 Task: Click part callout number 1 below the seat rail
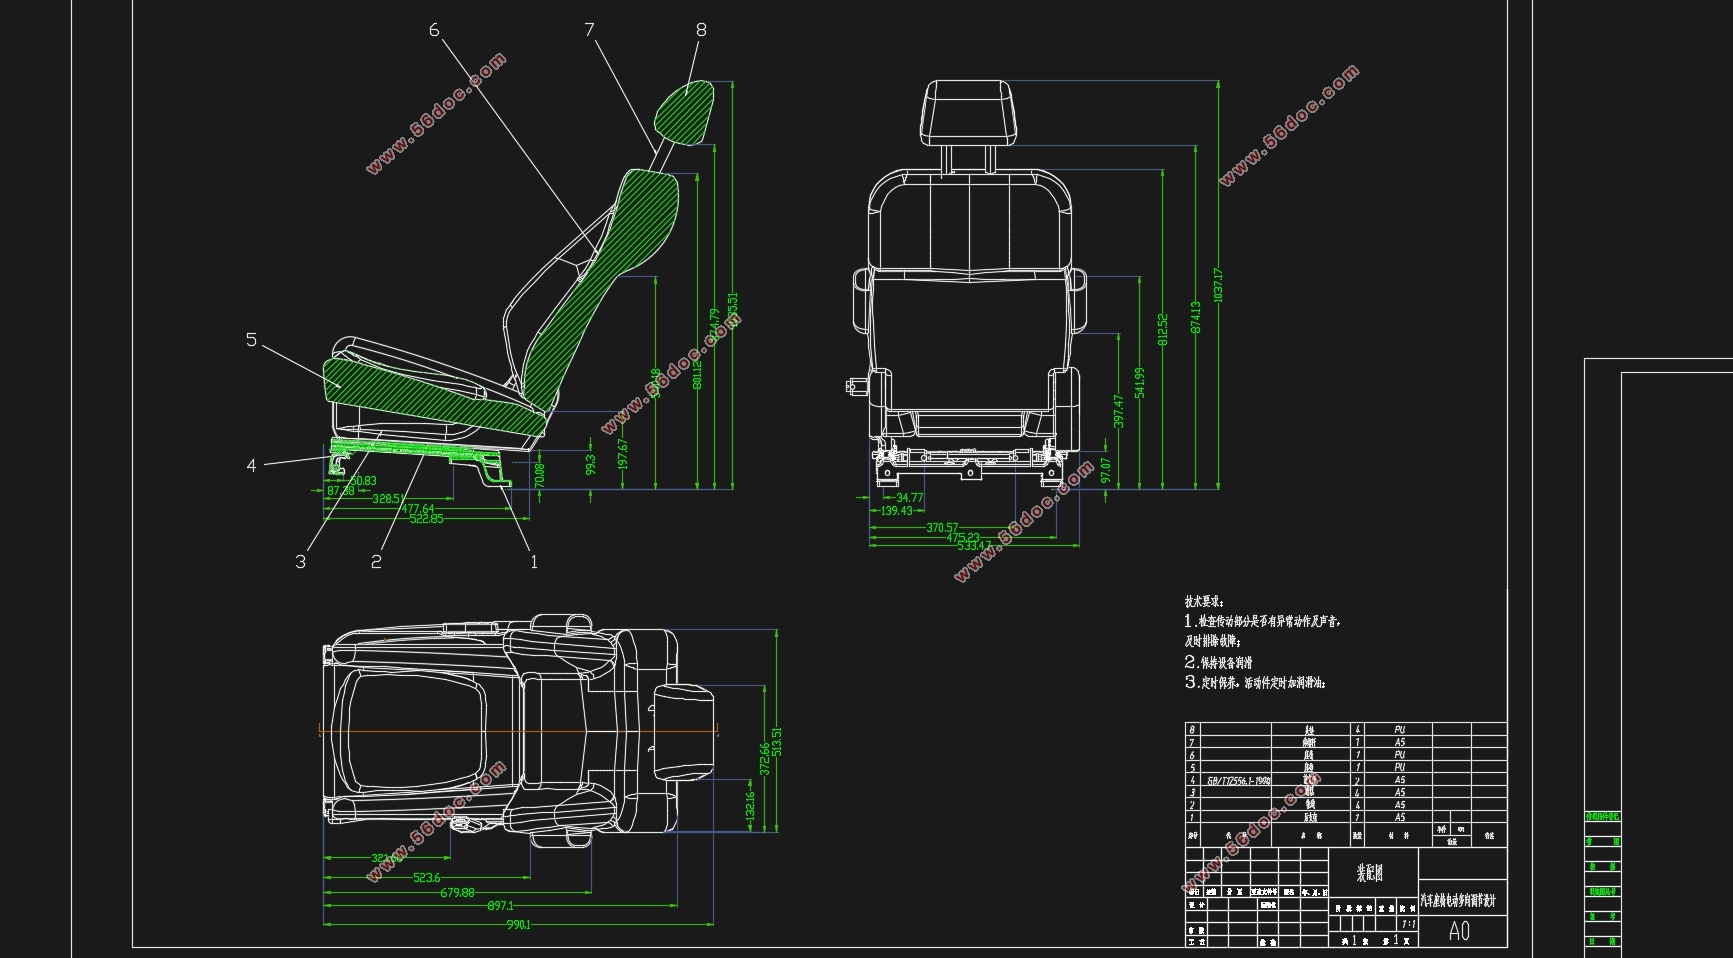click(x=533, y=562)
